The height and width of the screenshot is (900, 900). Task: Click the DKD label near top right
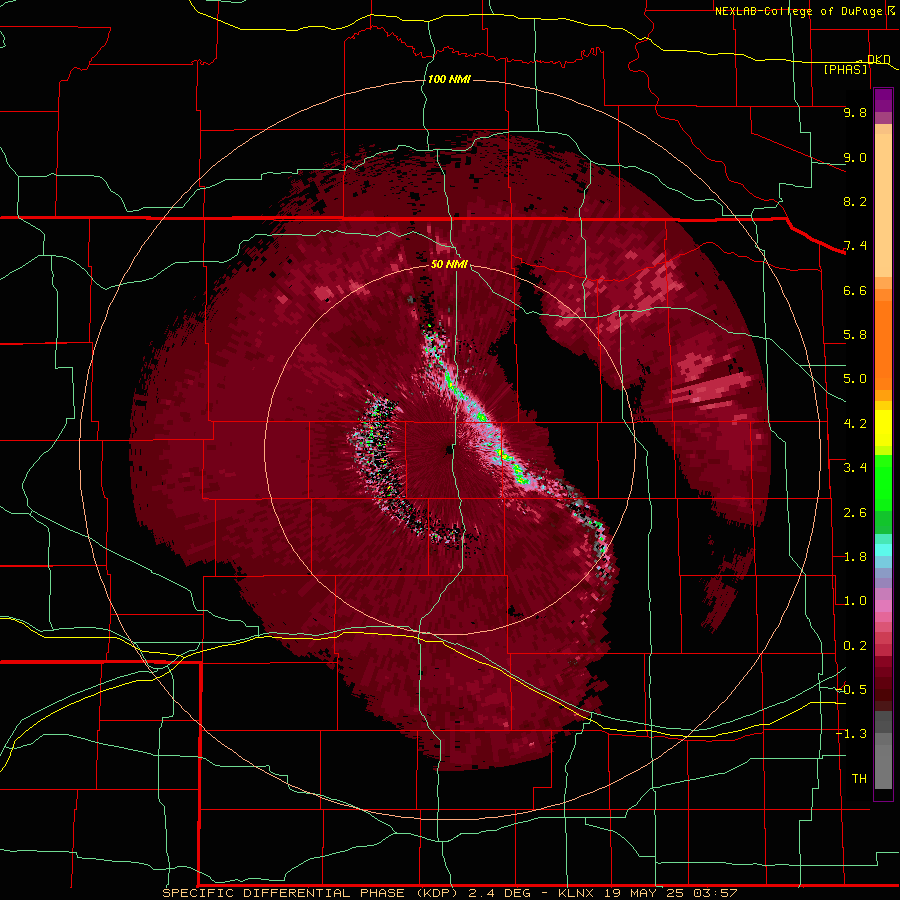click(x=879, y=59)
